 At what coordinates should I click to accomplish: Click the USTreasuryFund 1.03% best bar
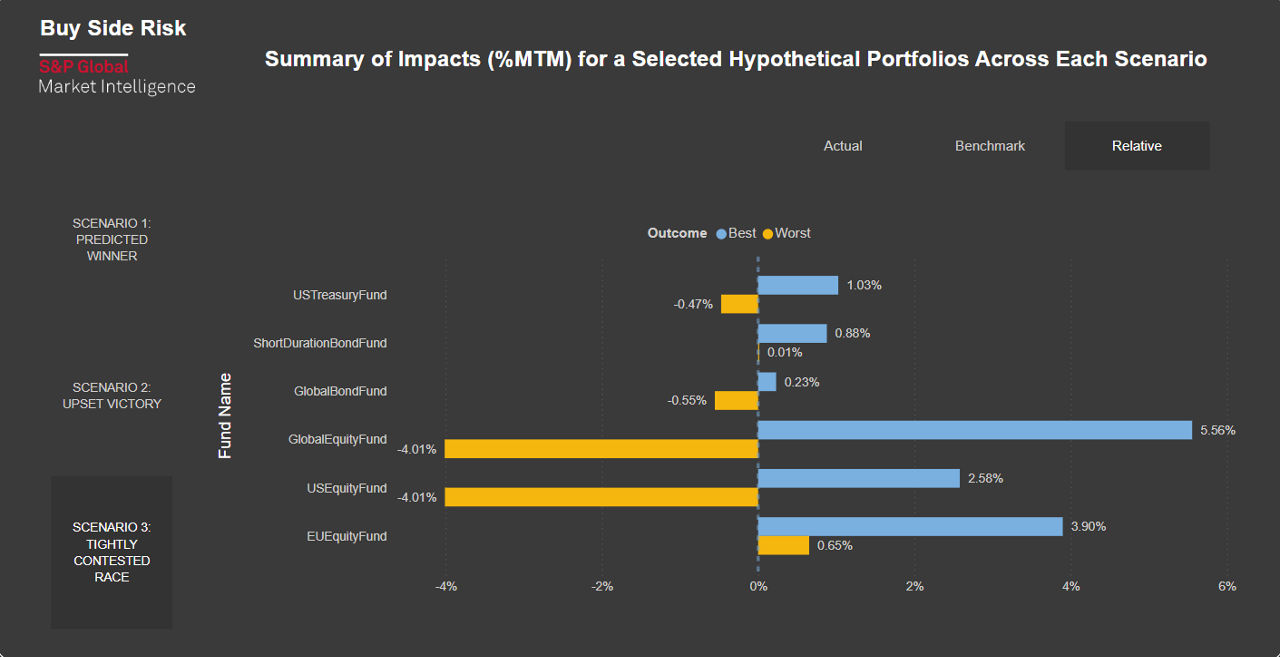[x=798, y=285]
